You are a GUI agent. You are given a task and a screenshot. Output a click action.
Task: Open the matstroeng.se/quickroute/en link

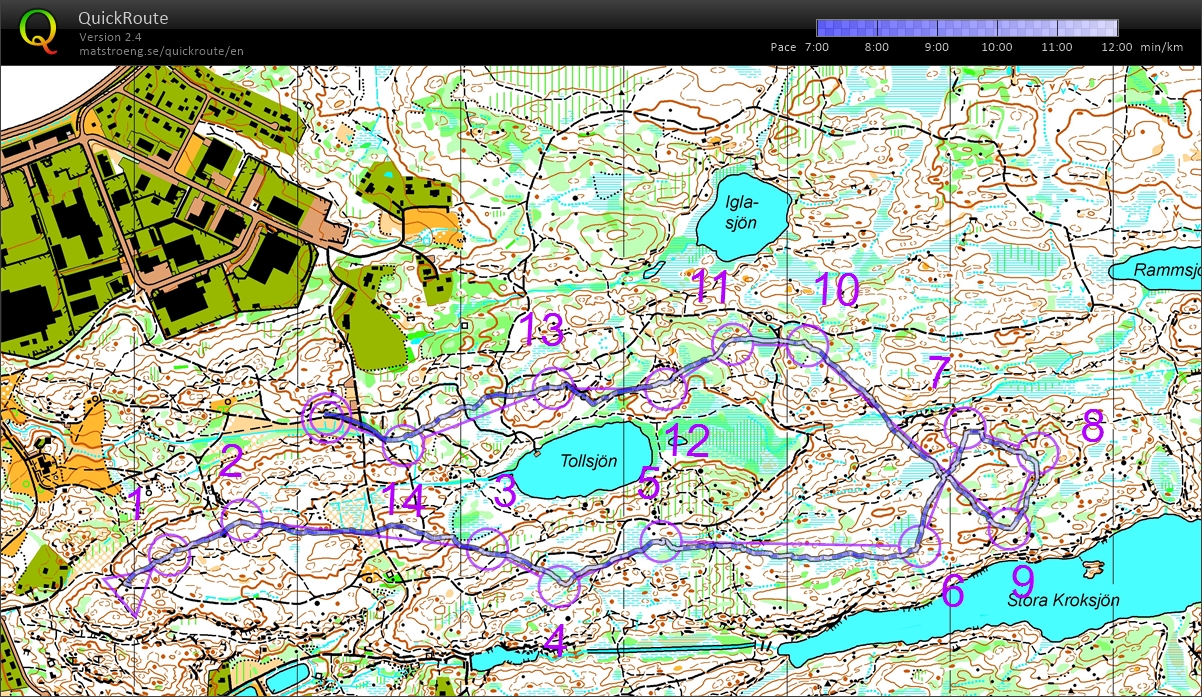(x=161, y=50)
